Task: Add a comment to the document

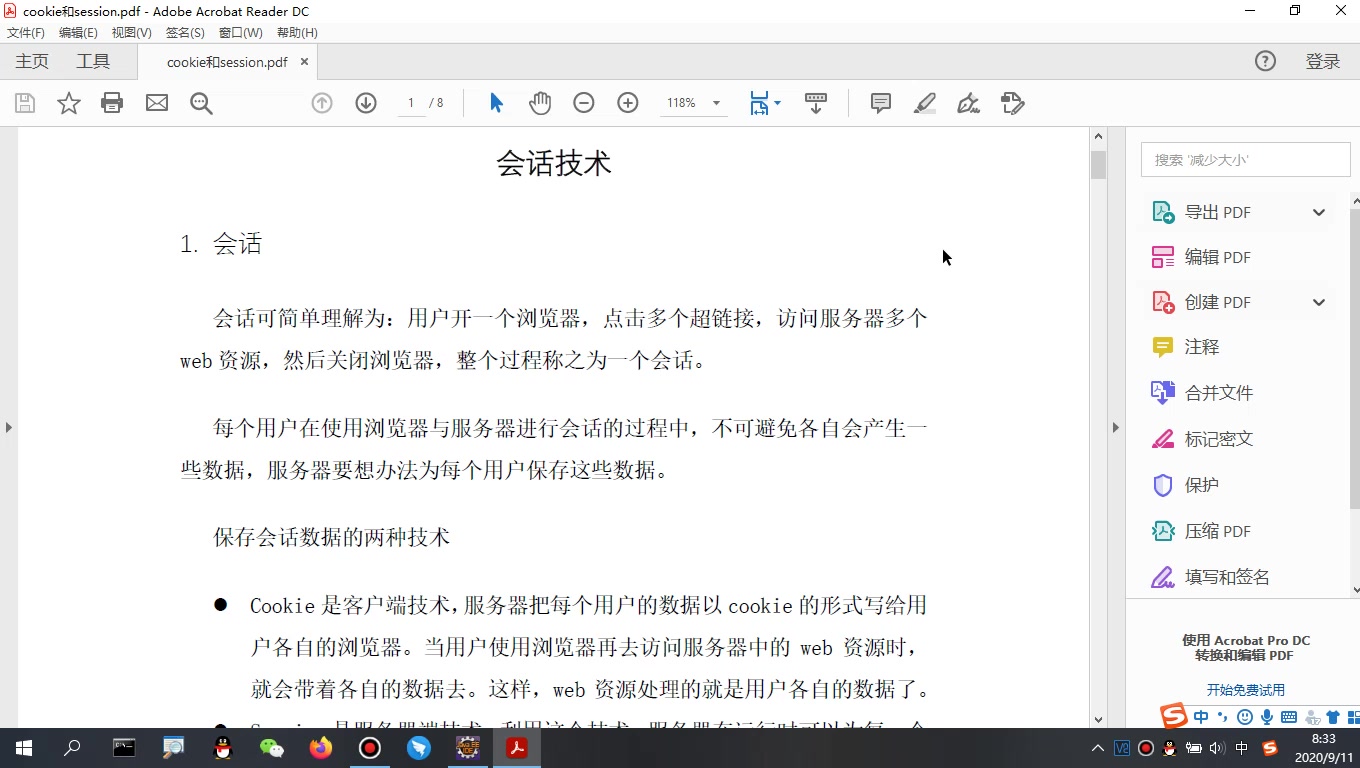Action: click(x=879, y=103)
